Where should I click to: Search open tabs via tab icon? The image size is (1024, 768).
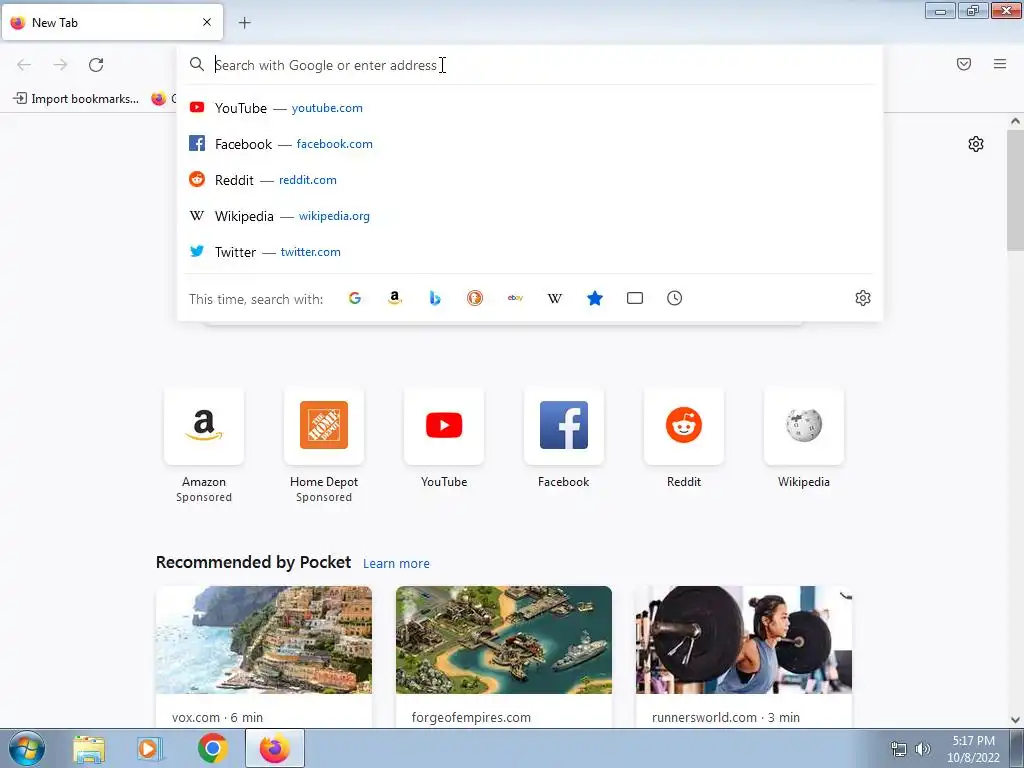click(x=635, y=298)
